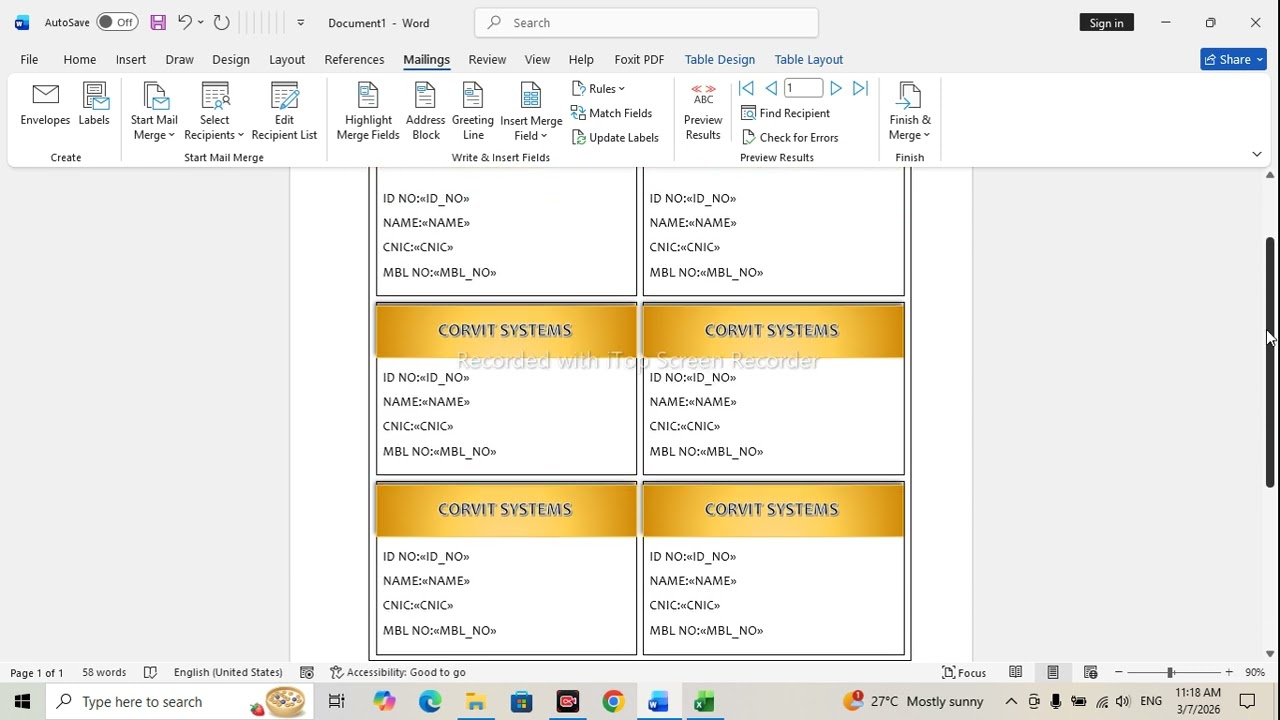Click the 58 words count

coord(104,672)
